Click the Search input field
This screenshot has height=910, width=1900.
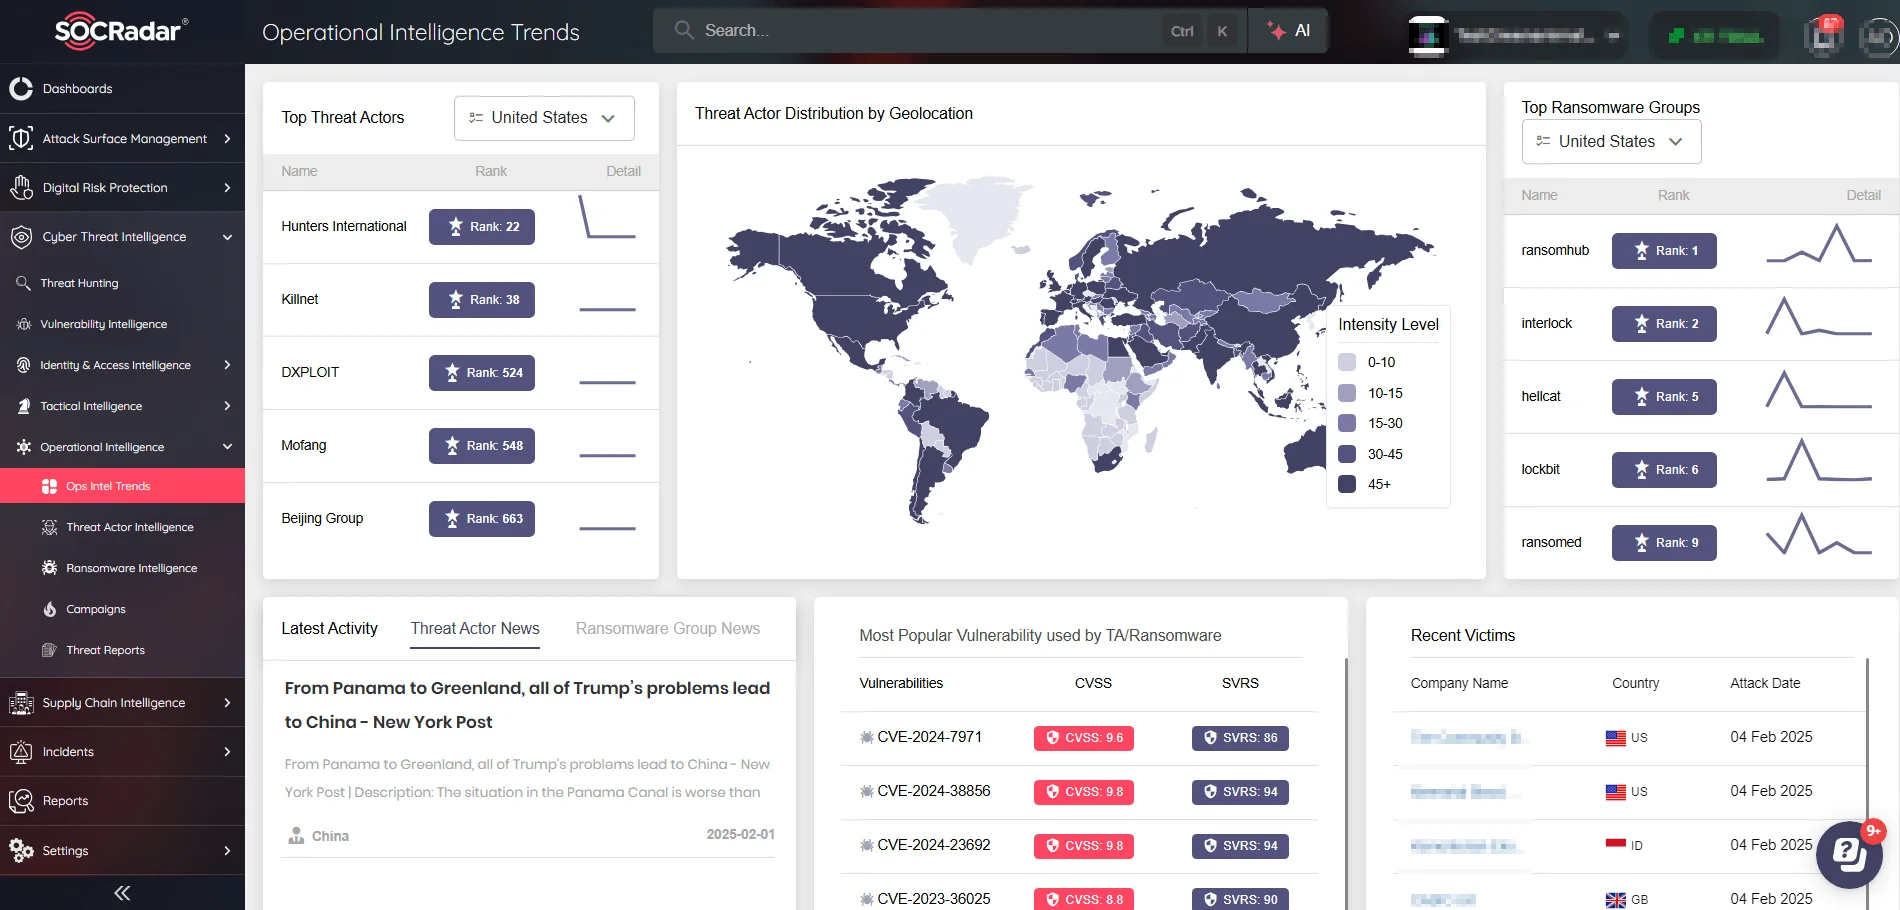(x=950, y=30)
